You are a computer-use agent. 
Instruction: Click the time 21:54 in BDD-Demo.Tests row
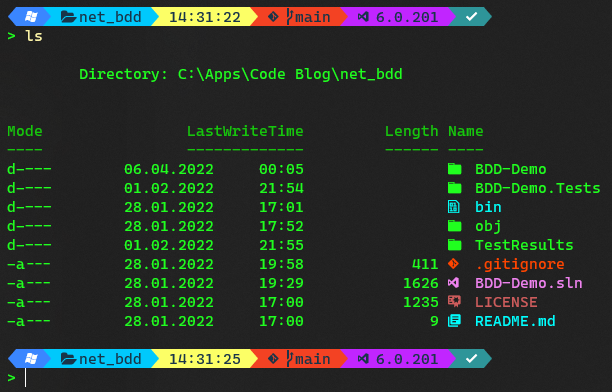pos(281,188)
